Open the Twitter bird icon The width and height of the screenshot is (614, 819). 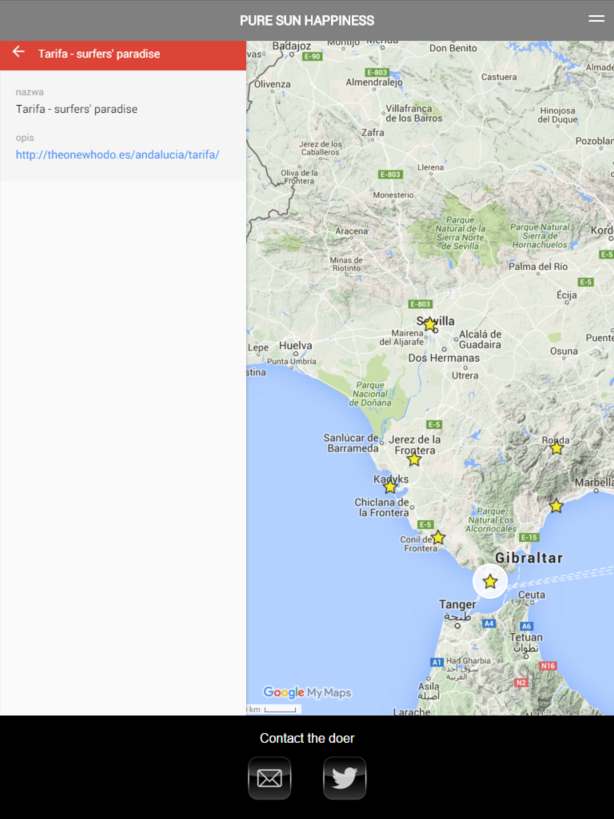345,778
